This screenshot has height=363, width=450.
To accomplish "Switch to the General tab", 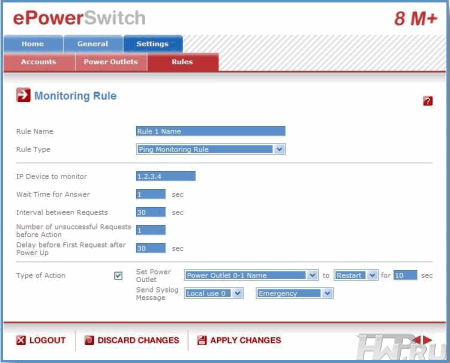I will [93, 44].
